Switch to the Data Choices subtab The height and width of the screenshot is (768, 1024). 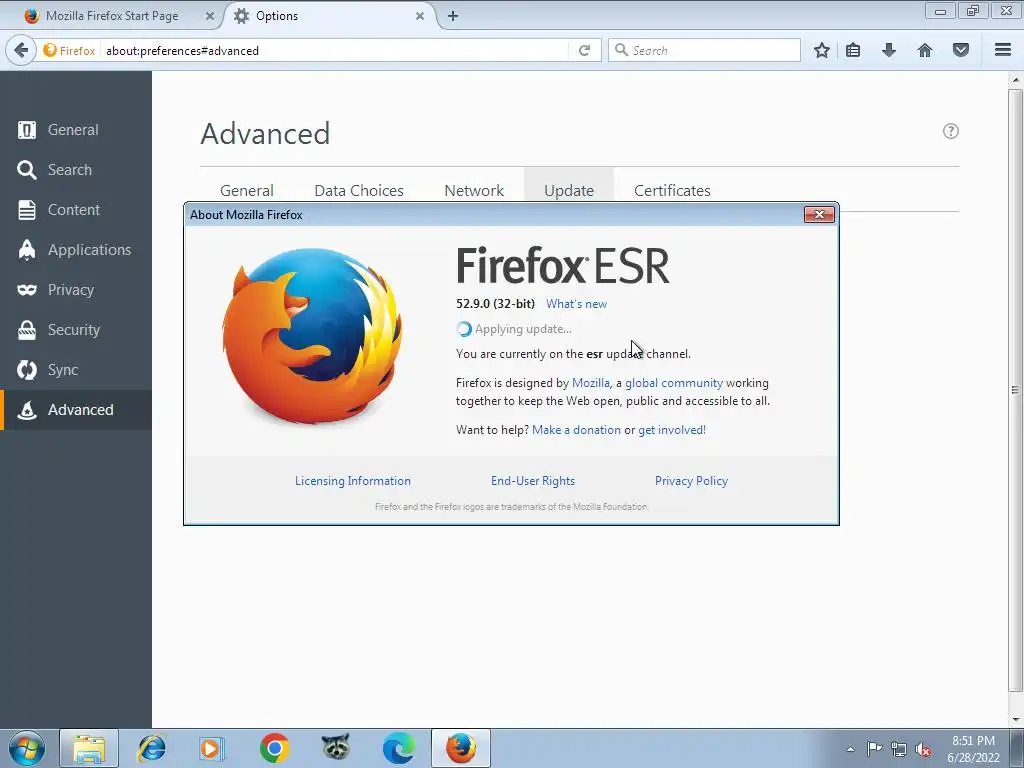359,190
